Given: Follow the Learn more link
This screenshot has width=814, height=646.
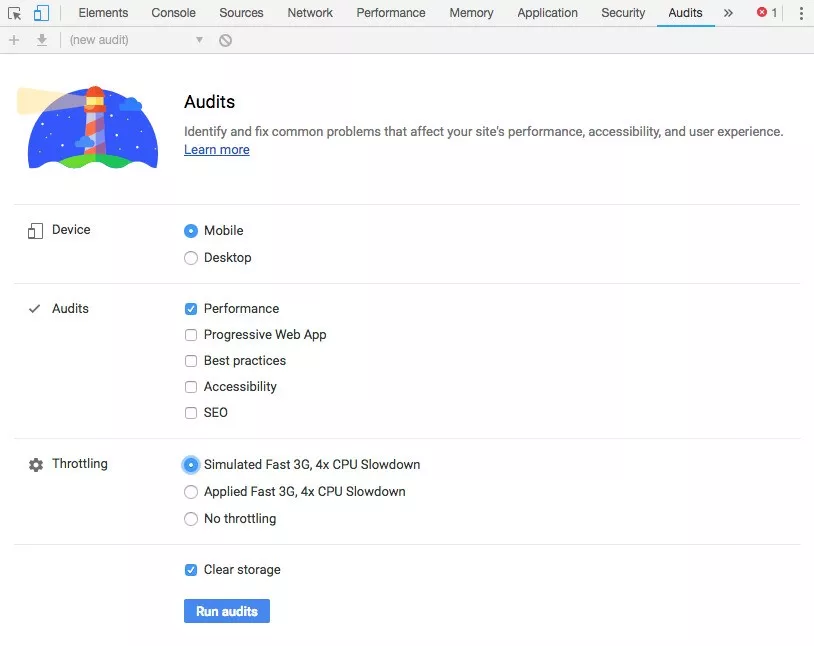Looking at the screenshot, I should point(216,150).
